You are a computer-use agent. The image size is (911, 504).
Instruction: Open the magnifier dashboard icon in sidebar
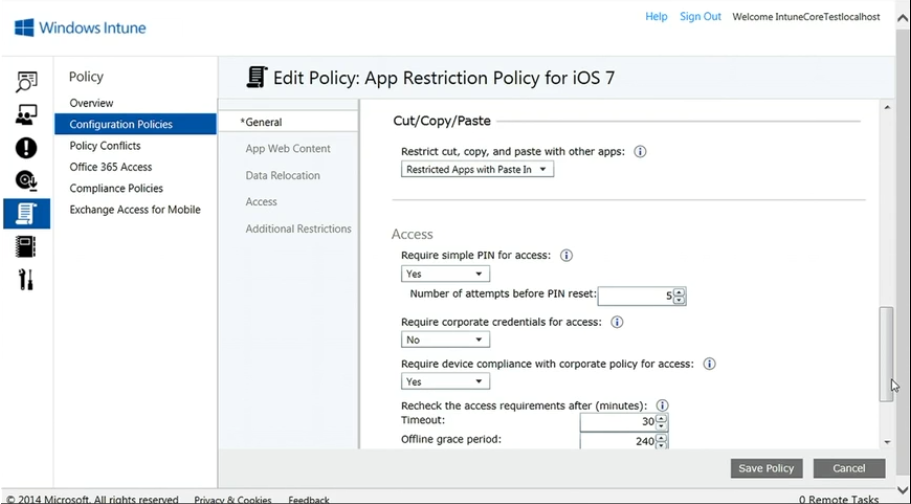pos(27,82)
